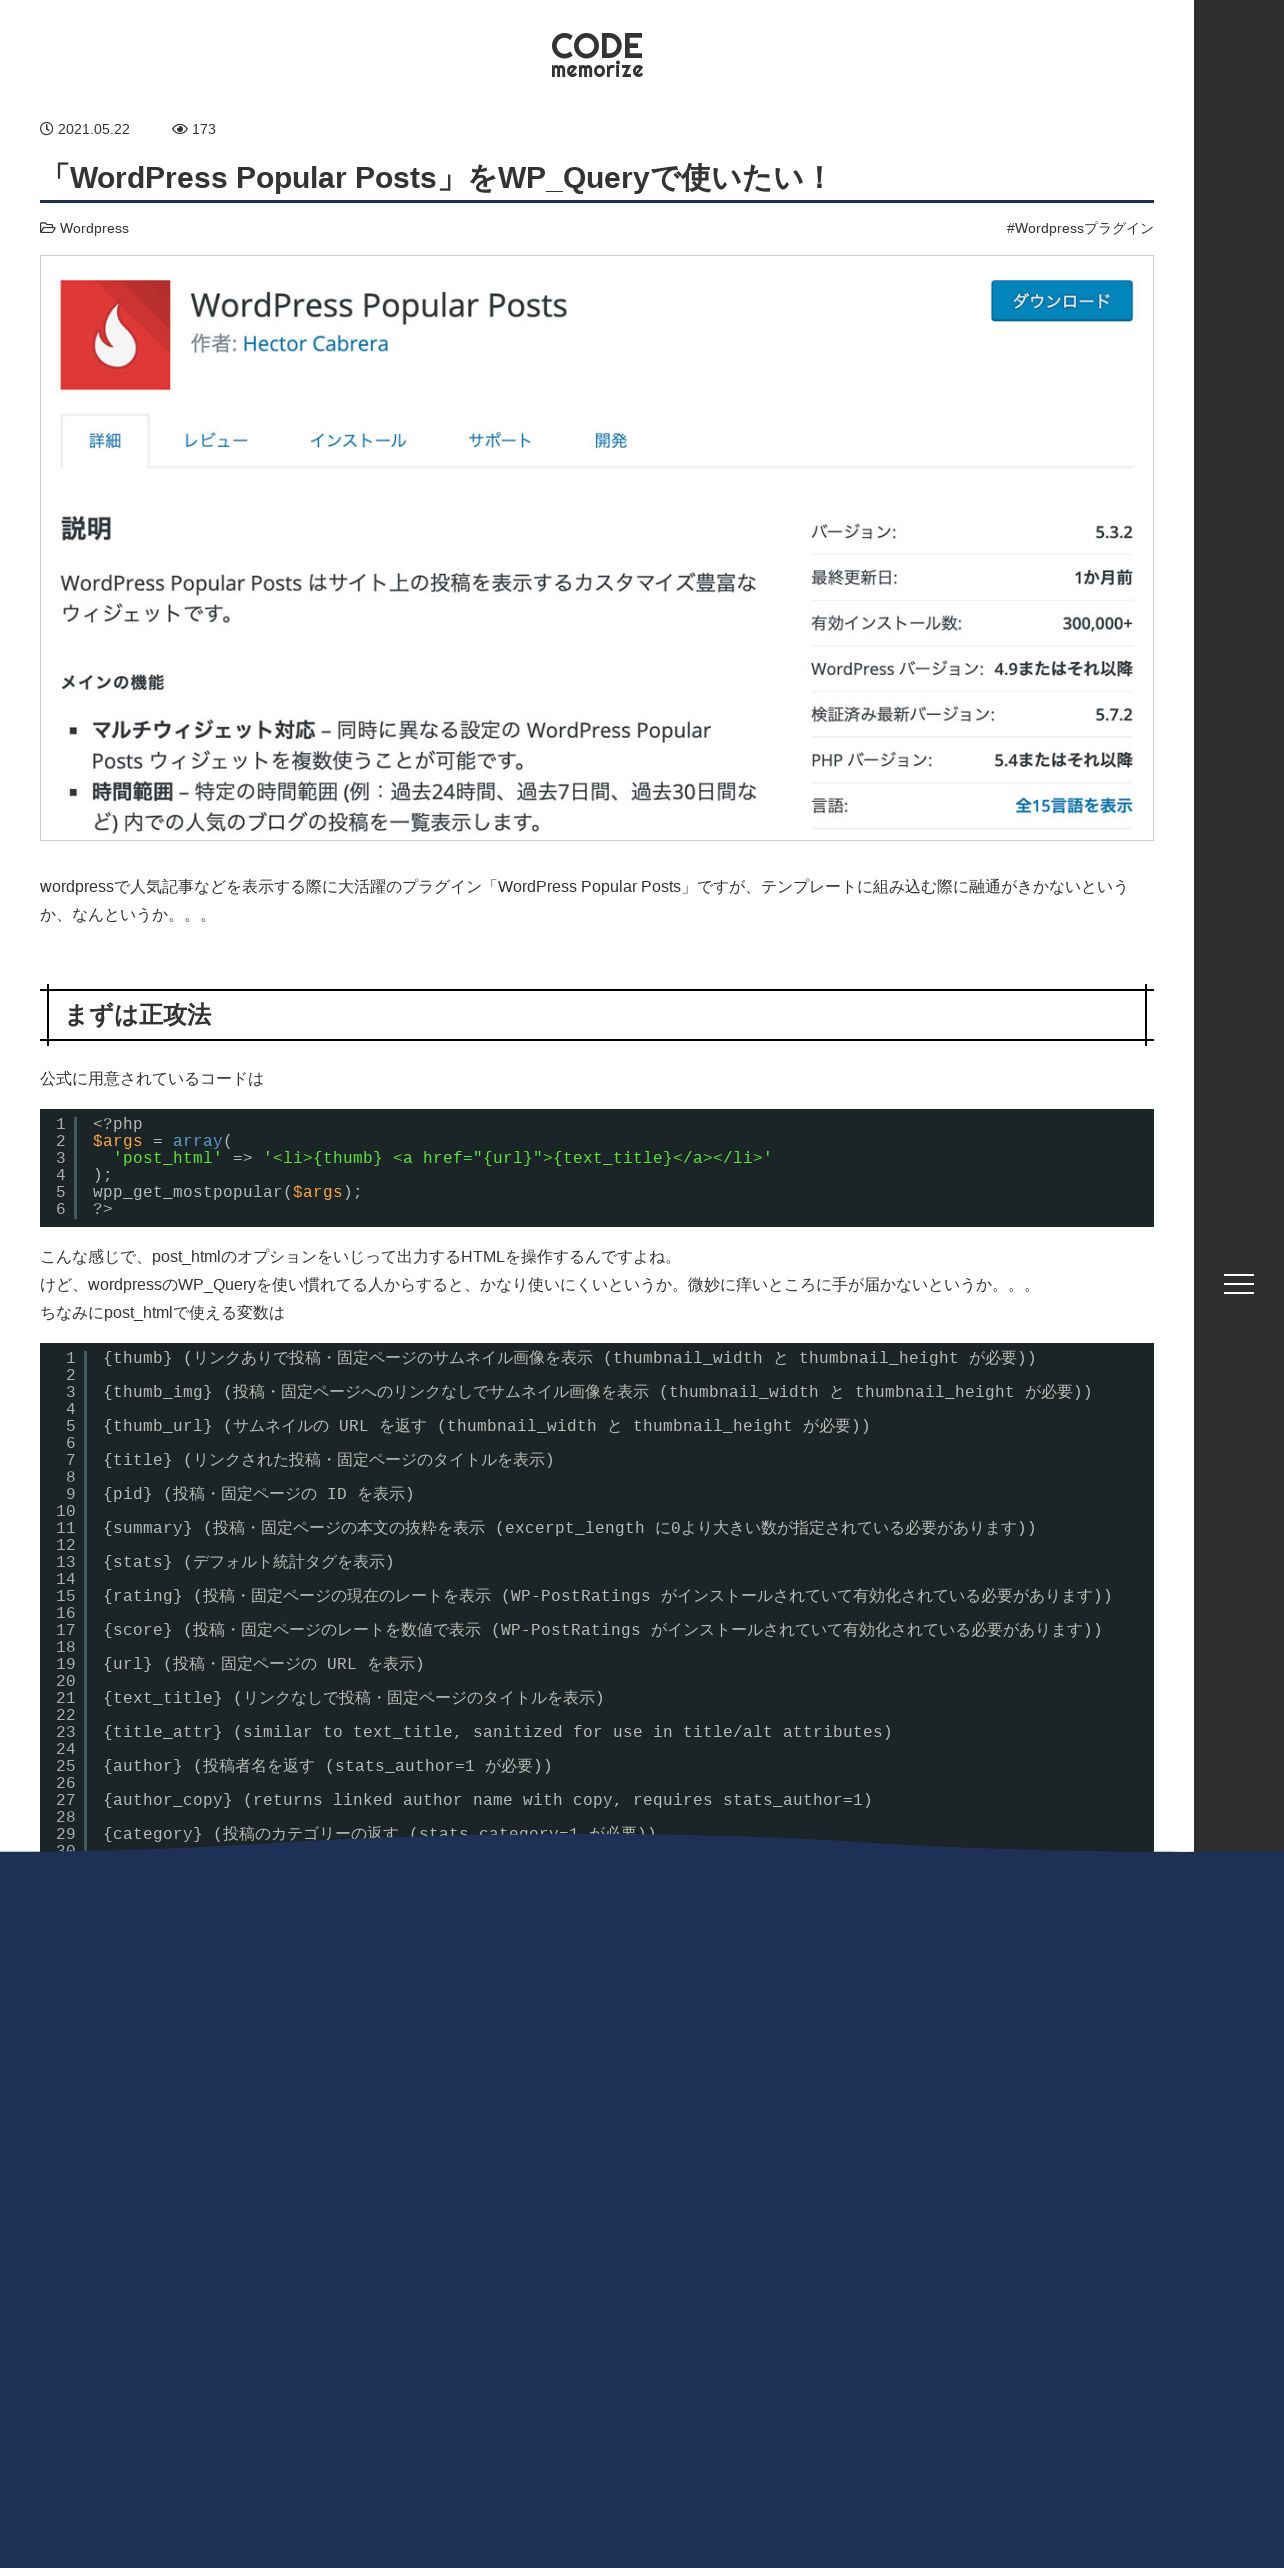Viewport: 1284px width, 2568px height.
Task: Open the Wordpress category link
Action: coord(94,228)
